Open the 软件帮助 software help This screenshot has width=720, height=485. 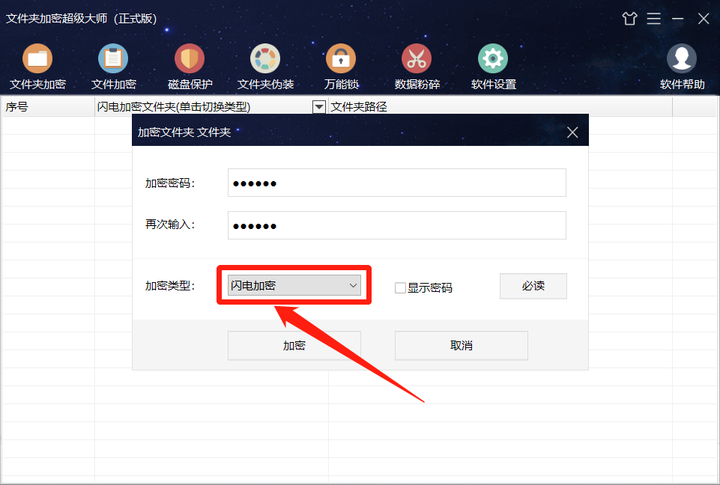click(682, 67)
